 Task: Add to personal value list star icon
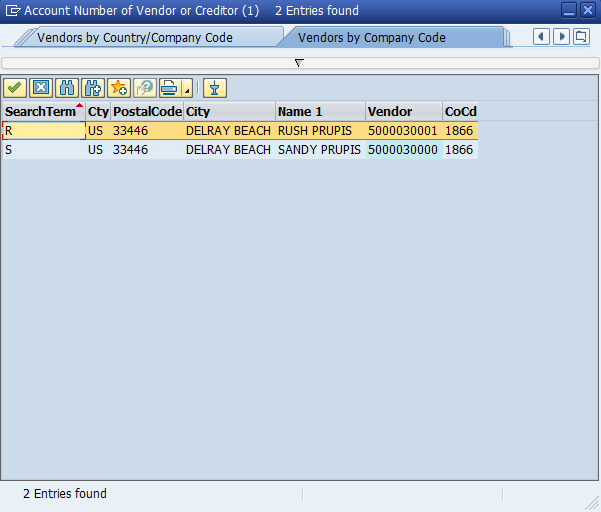[x=119, y=88]
